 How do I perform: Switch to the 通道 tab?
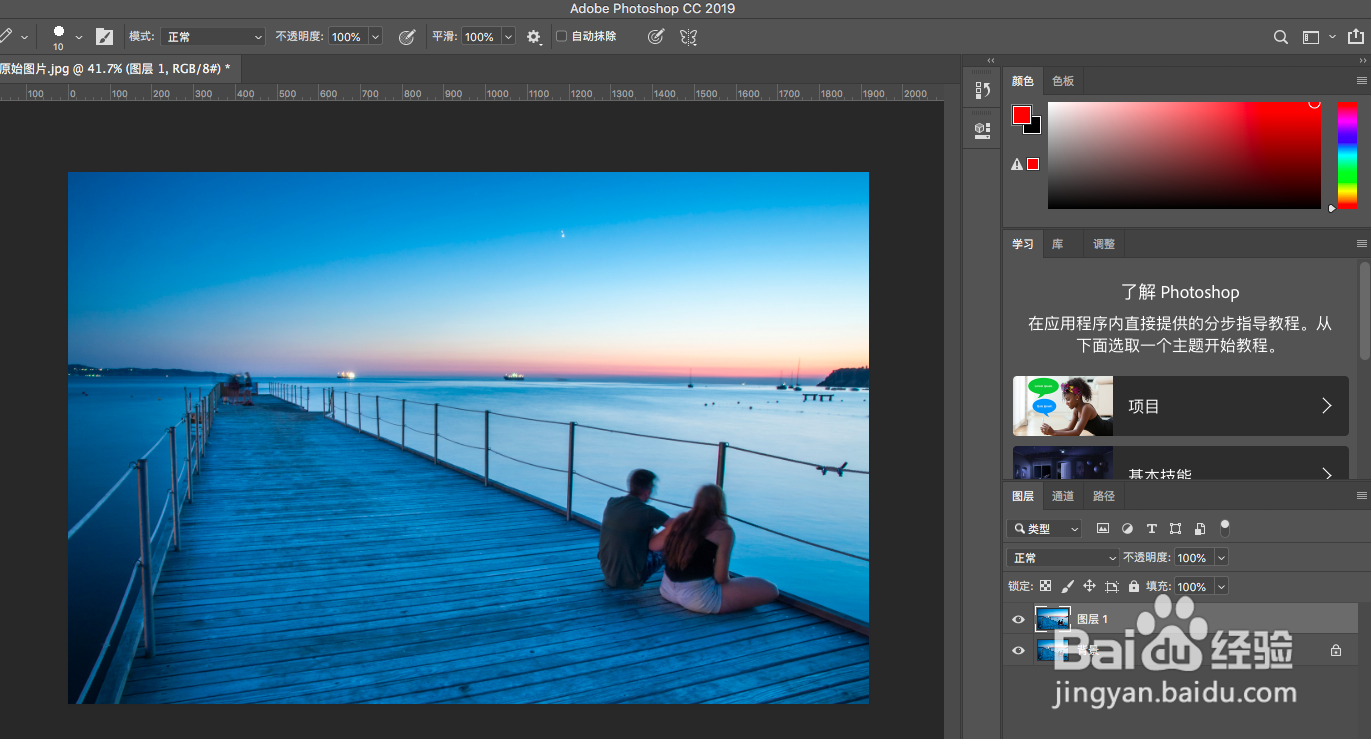pos(1063,496)
